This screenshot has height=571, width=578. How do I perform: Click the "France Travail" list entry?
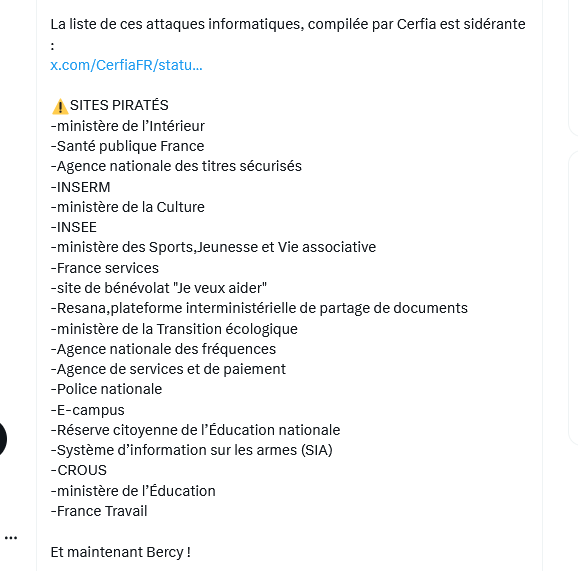tap(99, 511)
